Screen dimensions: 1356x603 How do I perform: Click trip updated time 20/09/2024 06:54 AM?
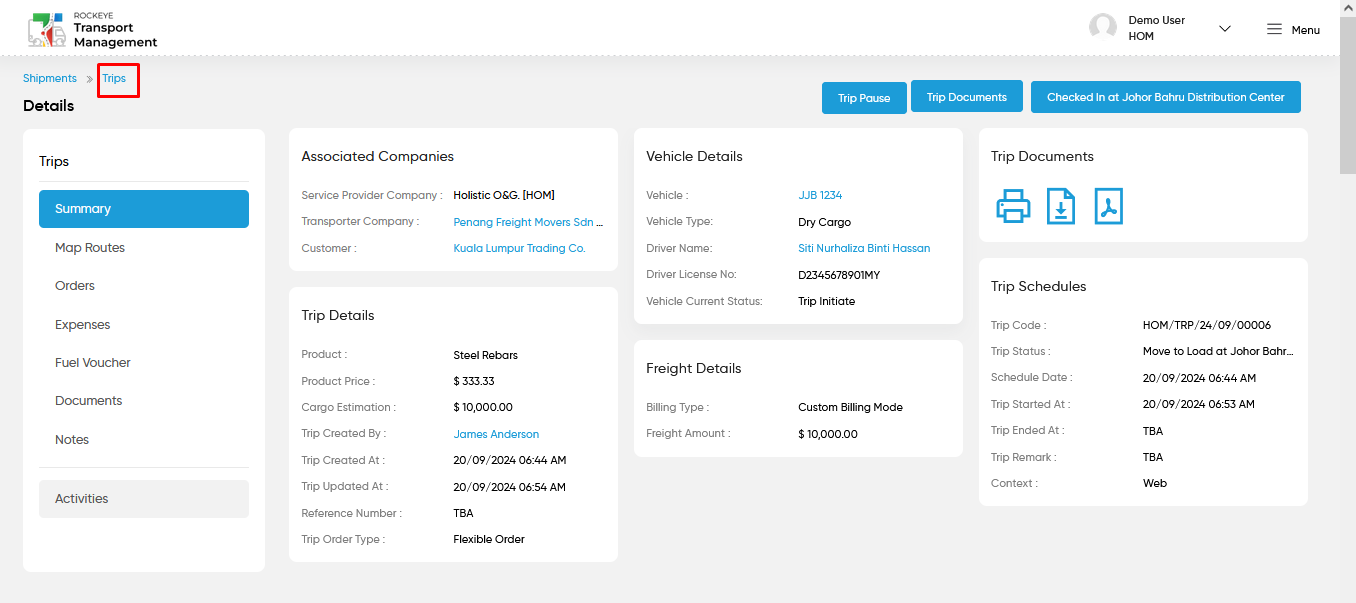click(x=509, y=487)
